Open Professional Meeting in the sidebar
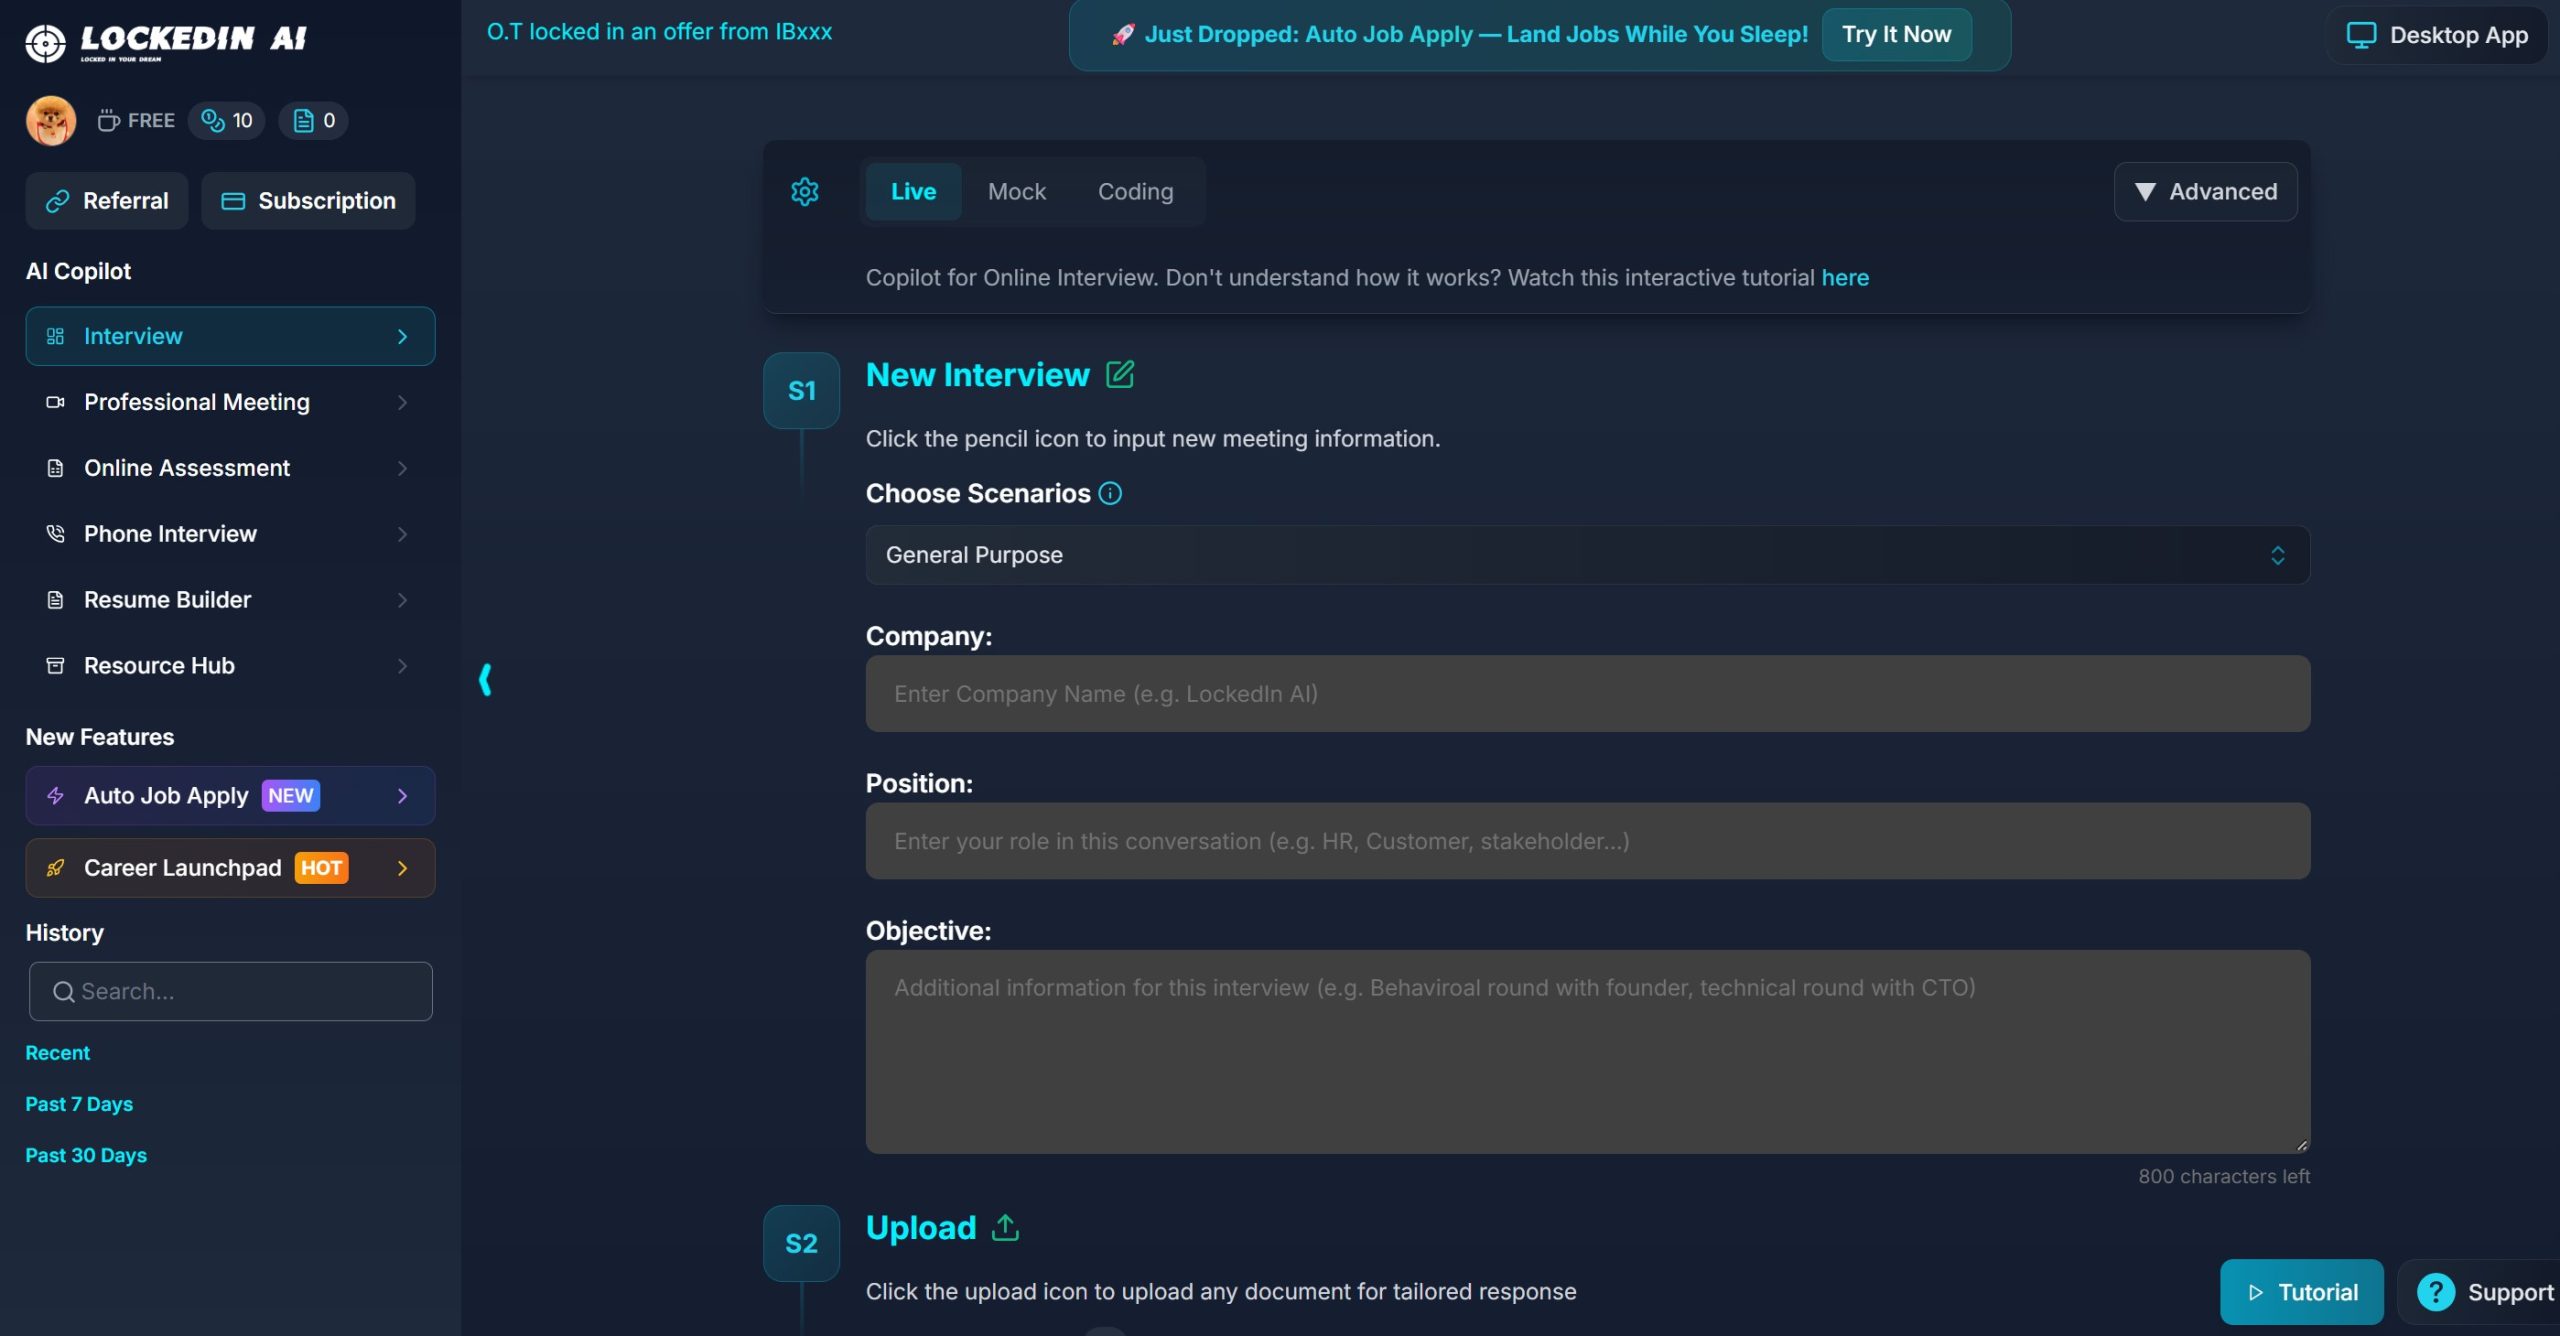Screen dimensions: 2560x1336 (230, 402)
